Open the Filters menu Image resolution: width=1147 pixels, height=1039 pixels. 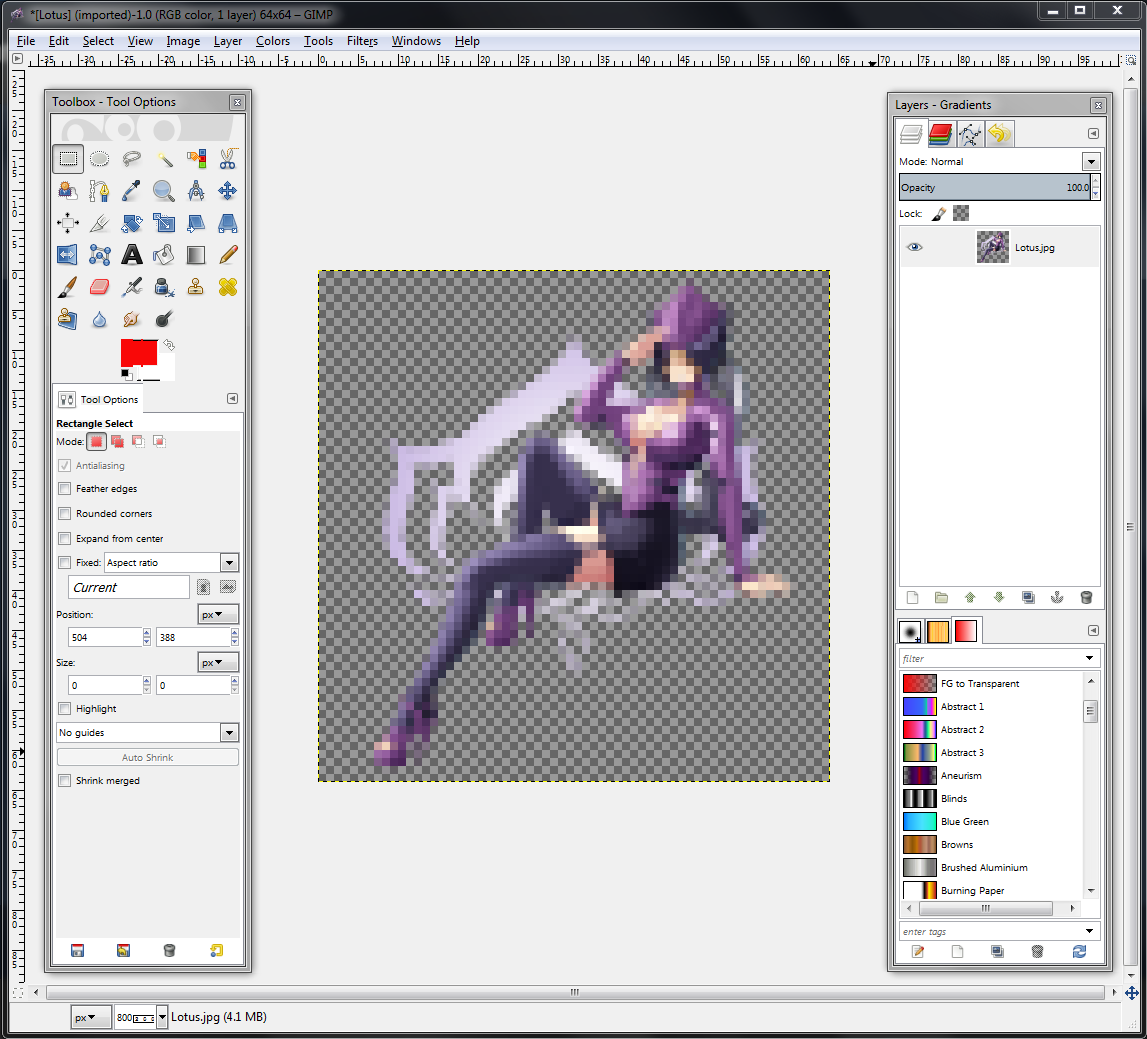point(362,41)
